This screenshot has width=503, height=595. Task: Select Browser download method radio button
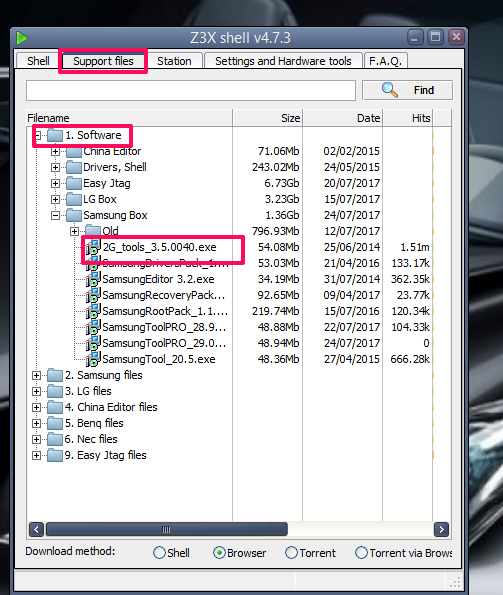tap(219, 552)
